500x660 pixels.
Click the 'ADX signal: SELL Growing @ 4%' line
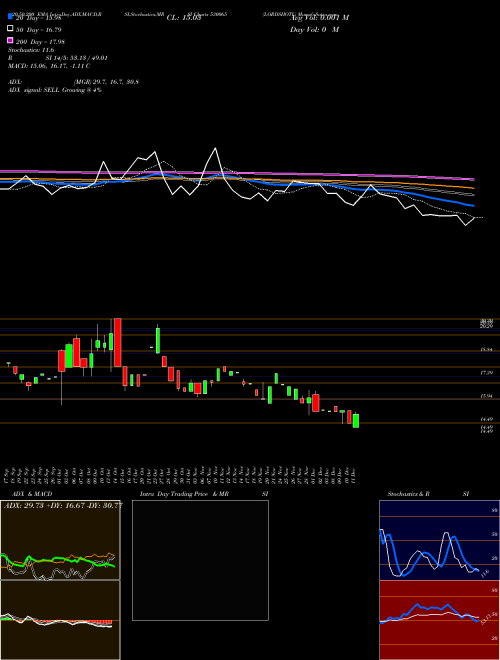tap(55, 90)
